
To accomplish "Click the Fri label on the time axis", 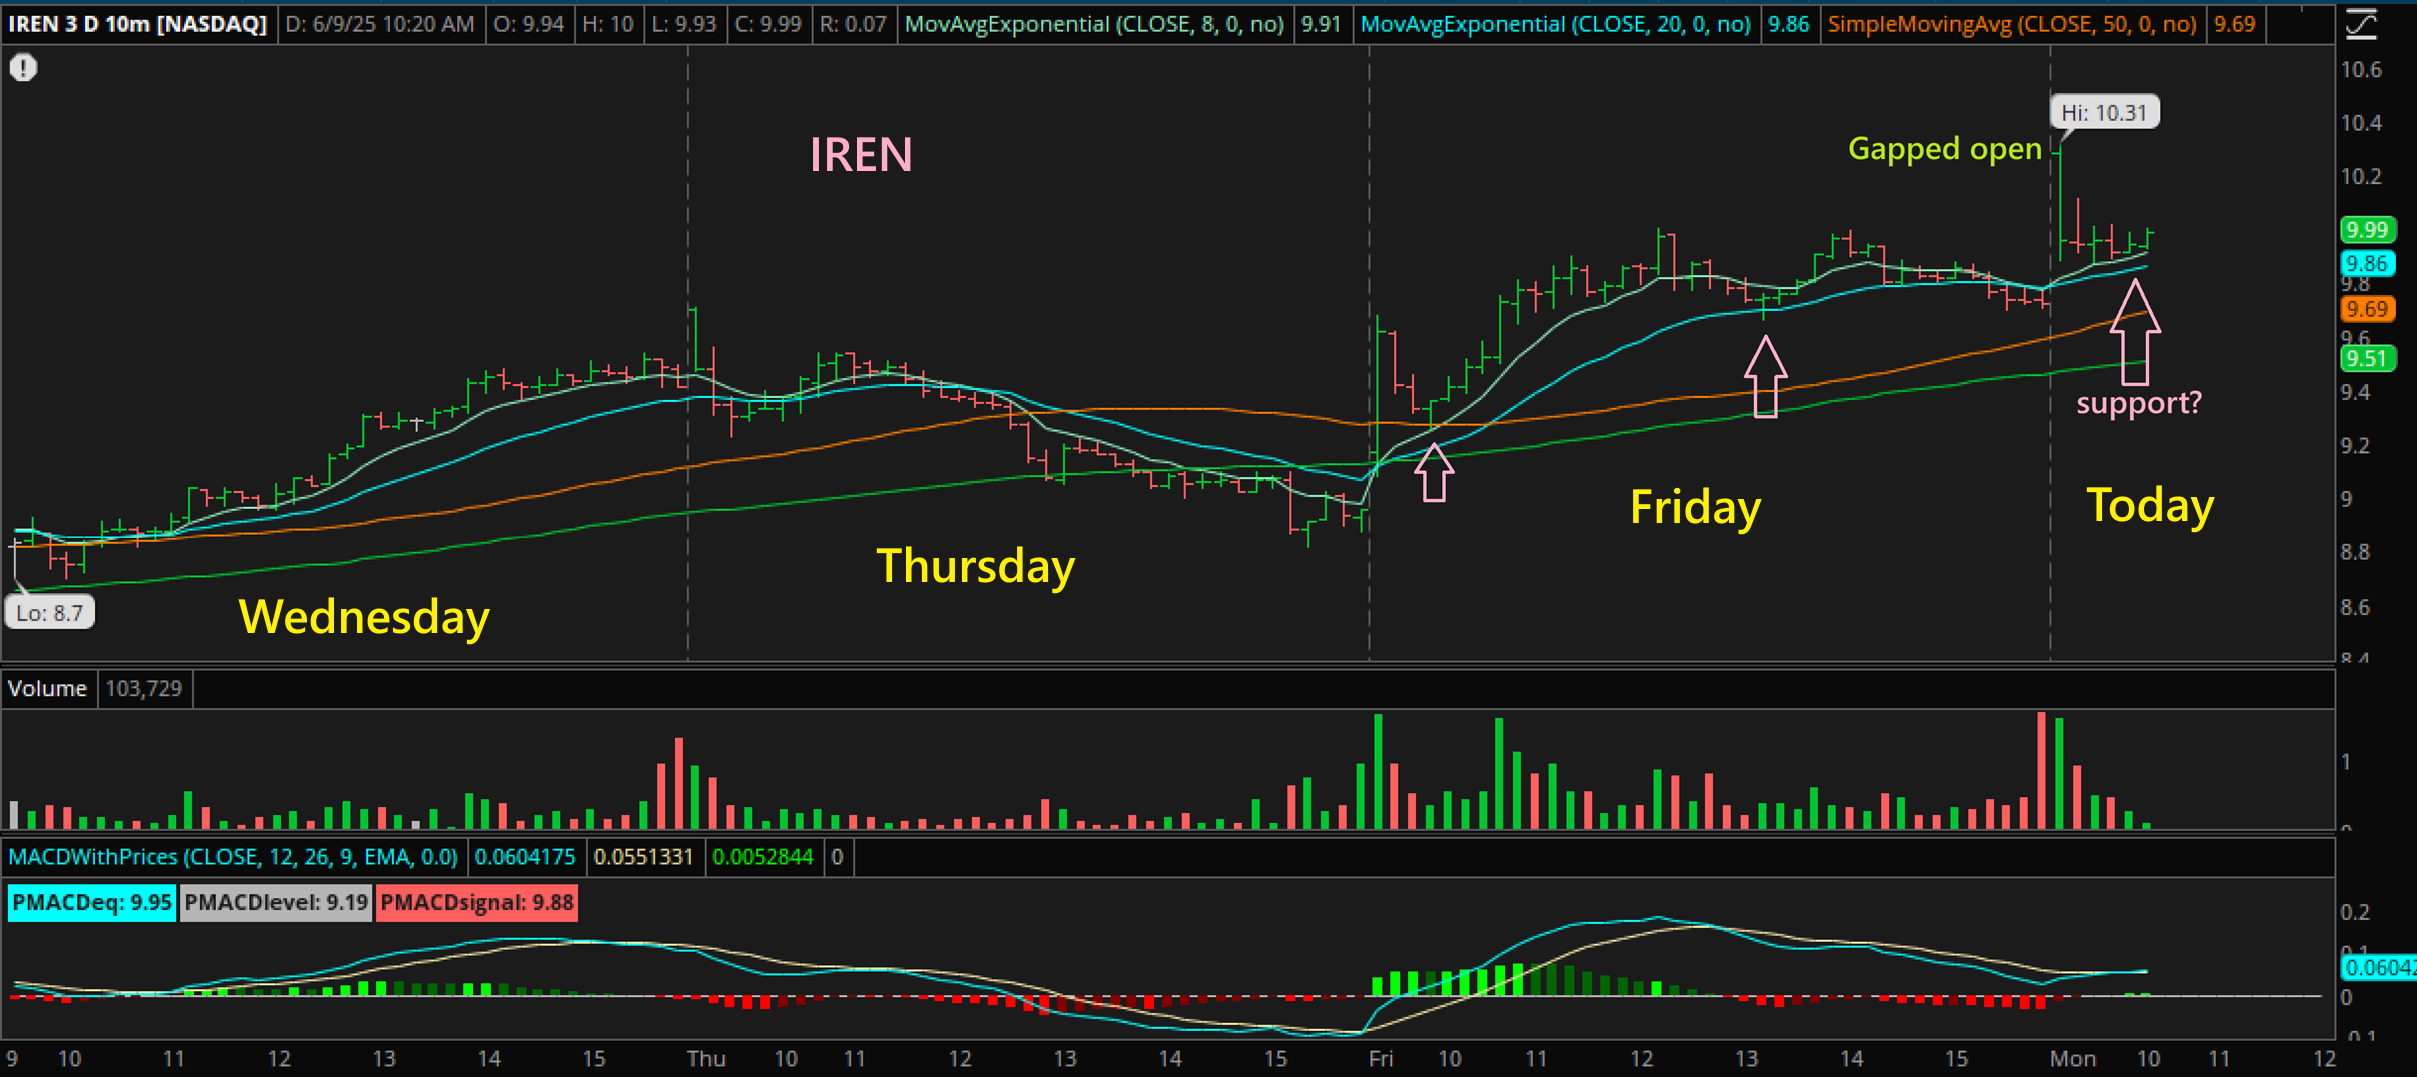I will pyautogui.click(x=1381, y=1058).
